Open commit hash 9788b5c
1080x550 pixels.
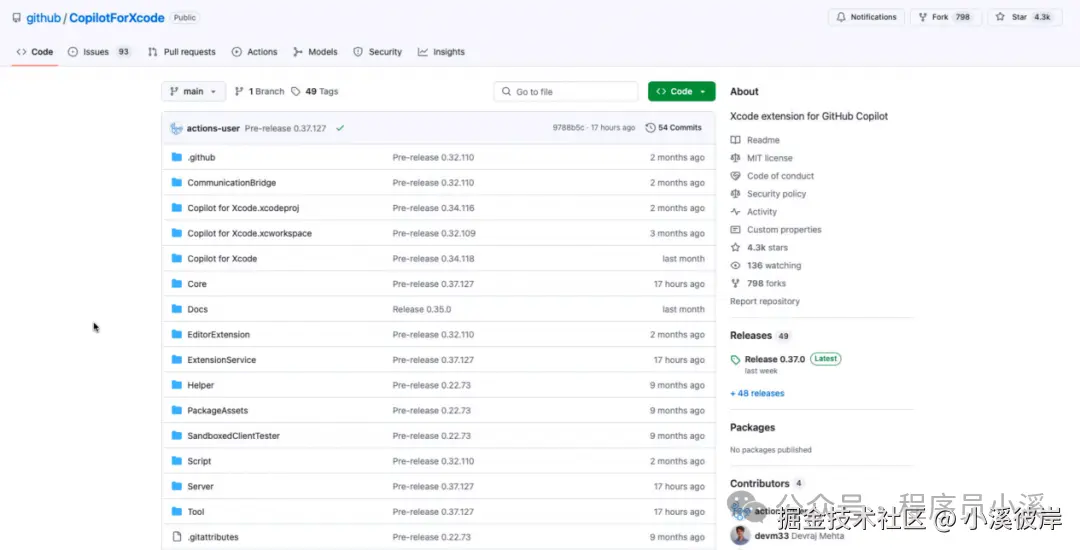(x=568, y=128)
